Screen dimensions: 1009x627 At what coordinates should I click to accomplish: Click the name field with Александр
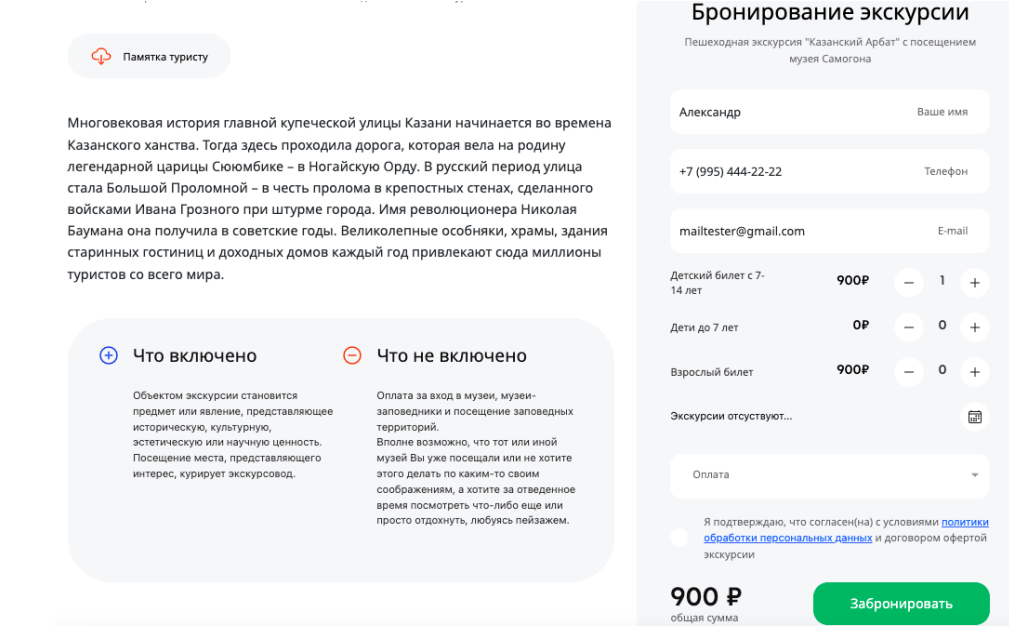790,112
